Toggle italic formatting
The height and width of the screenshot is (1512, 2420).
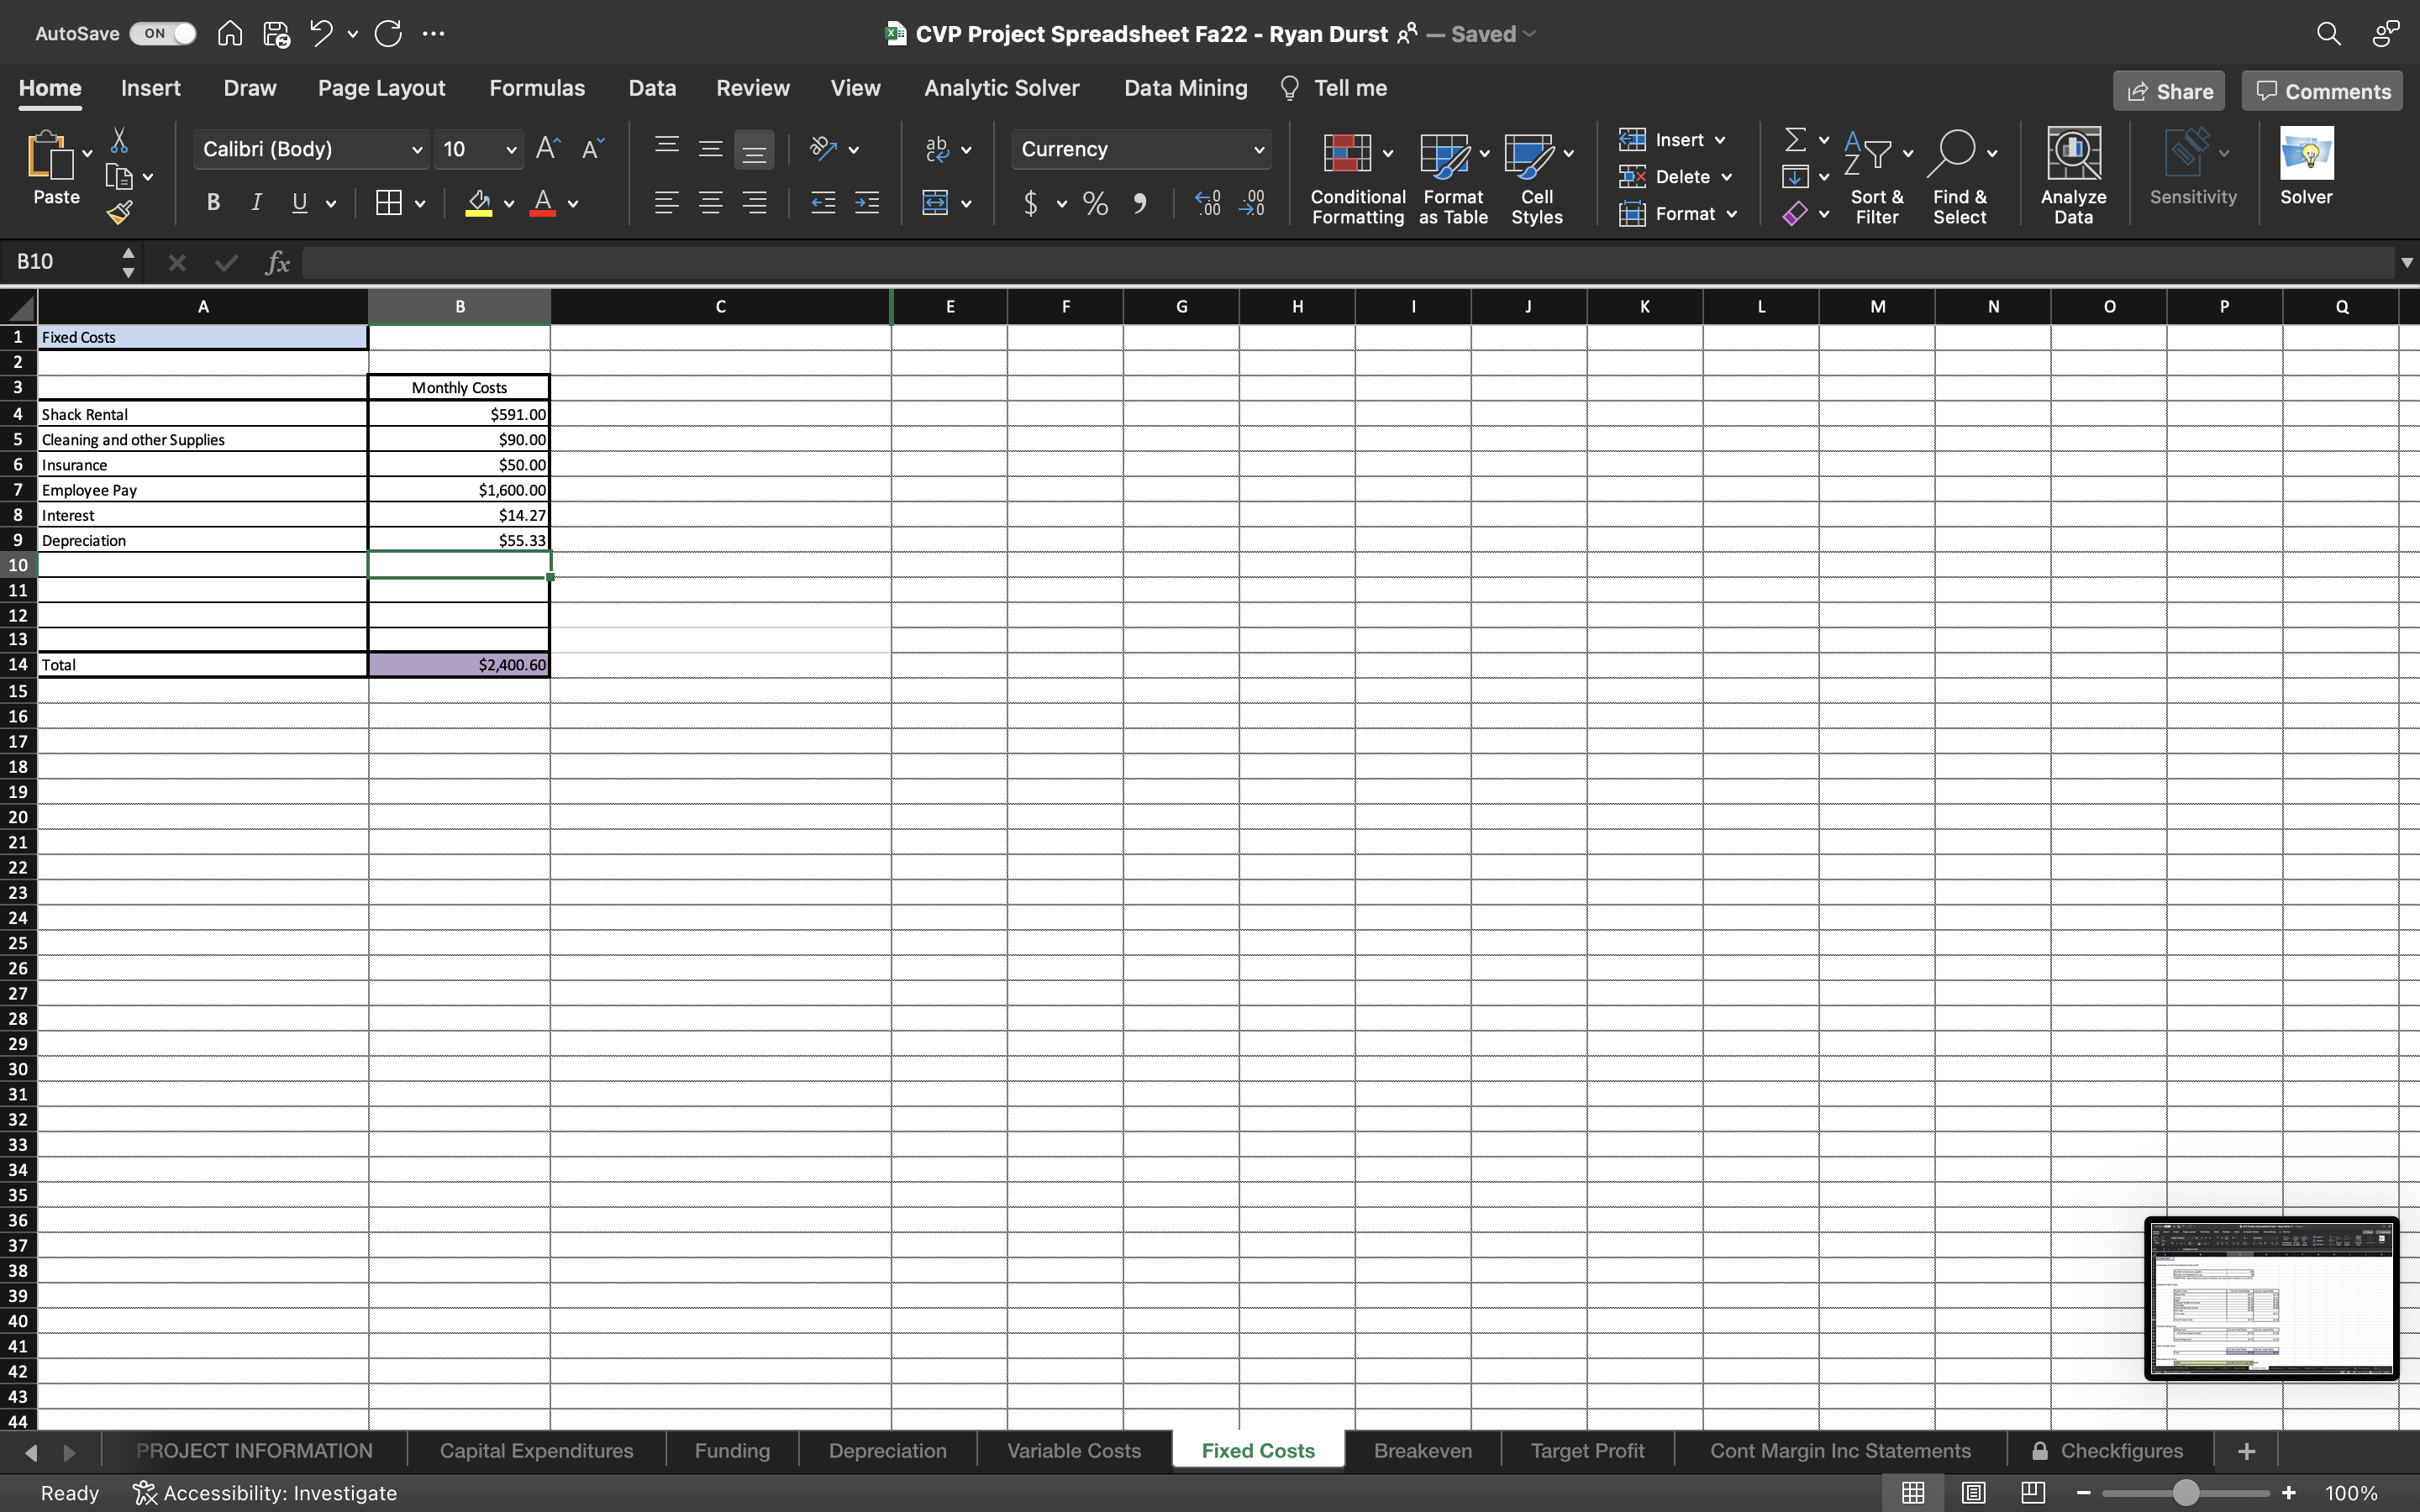coord(256,202)
